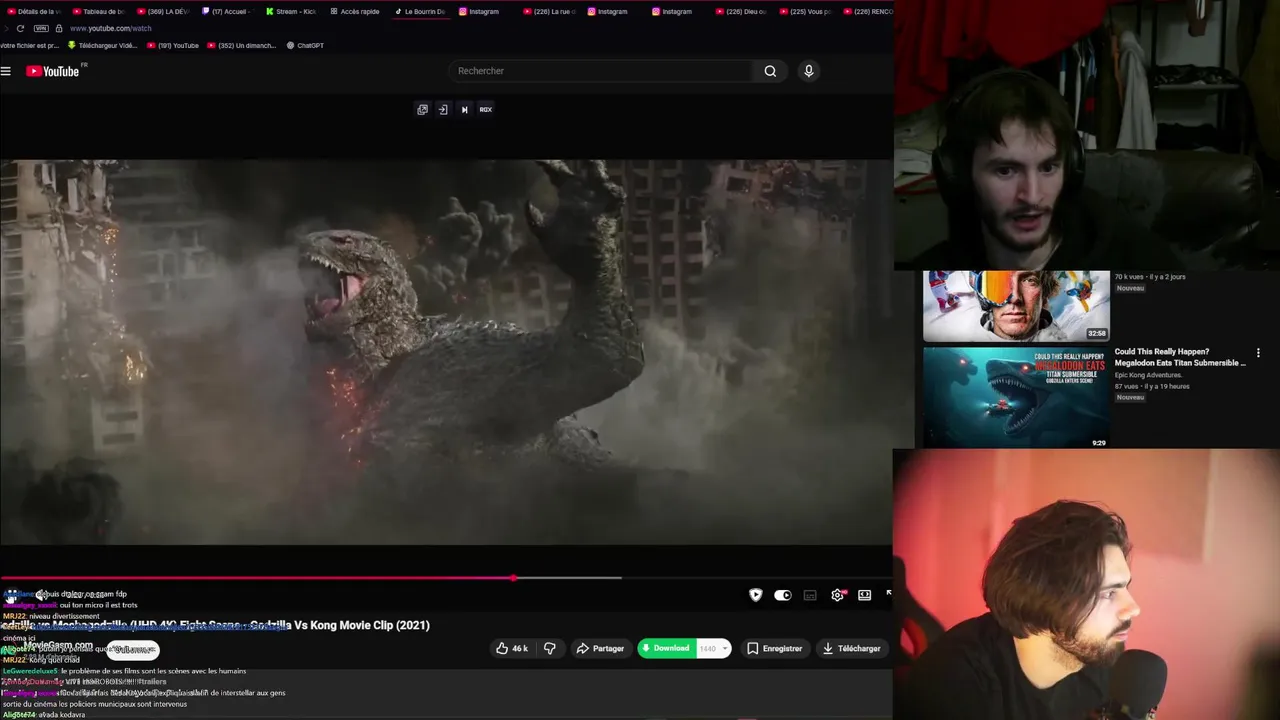Open the 32:58 sunglasses-man video thumbnail

click(1016, 305)
